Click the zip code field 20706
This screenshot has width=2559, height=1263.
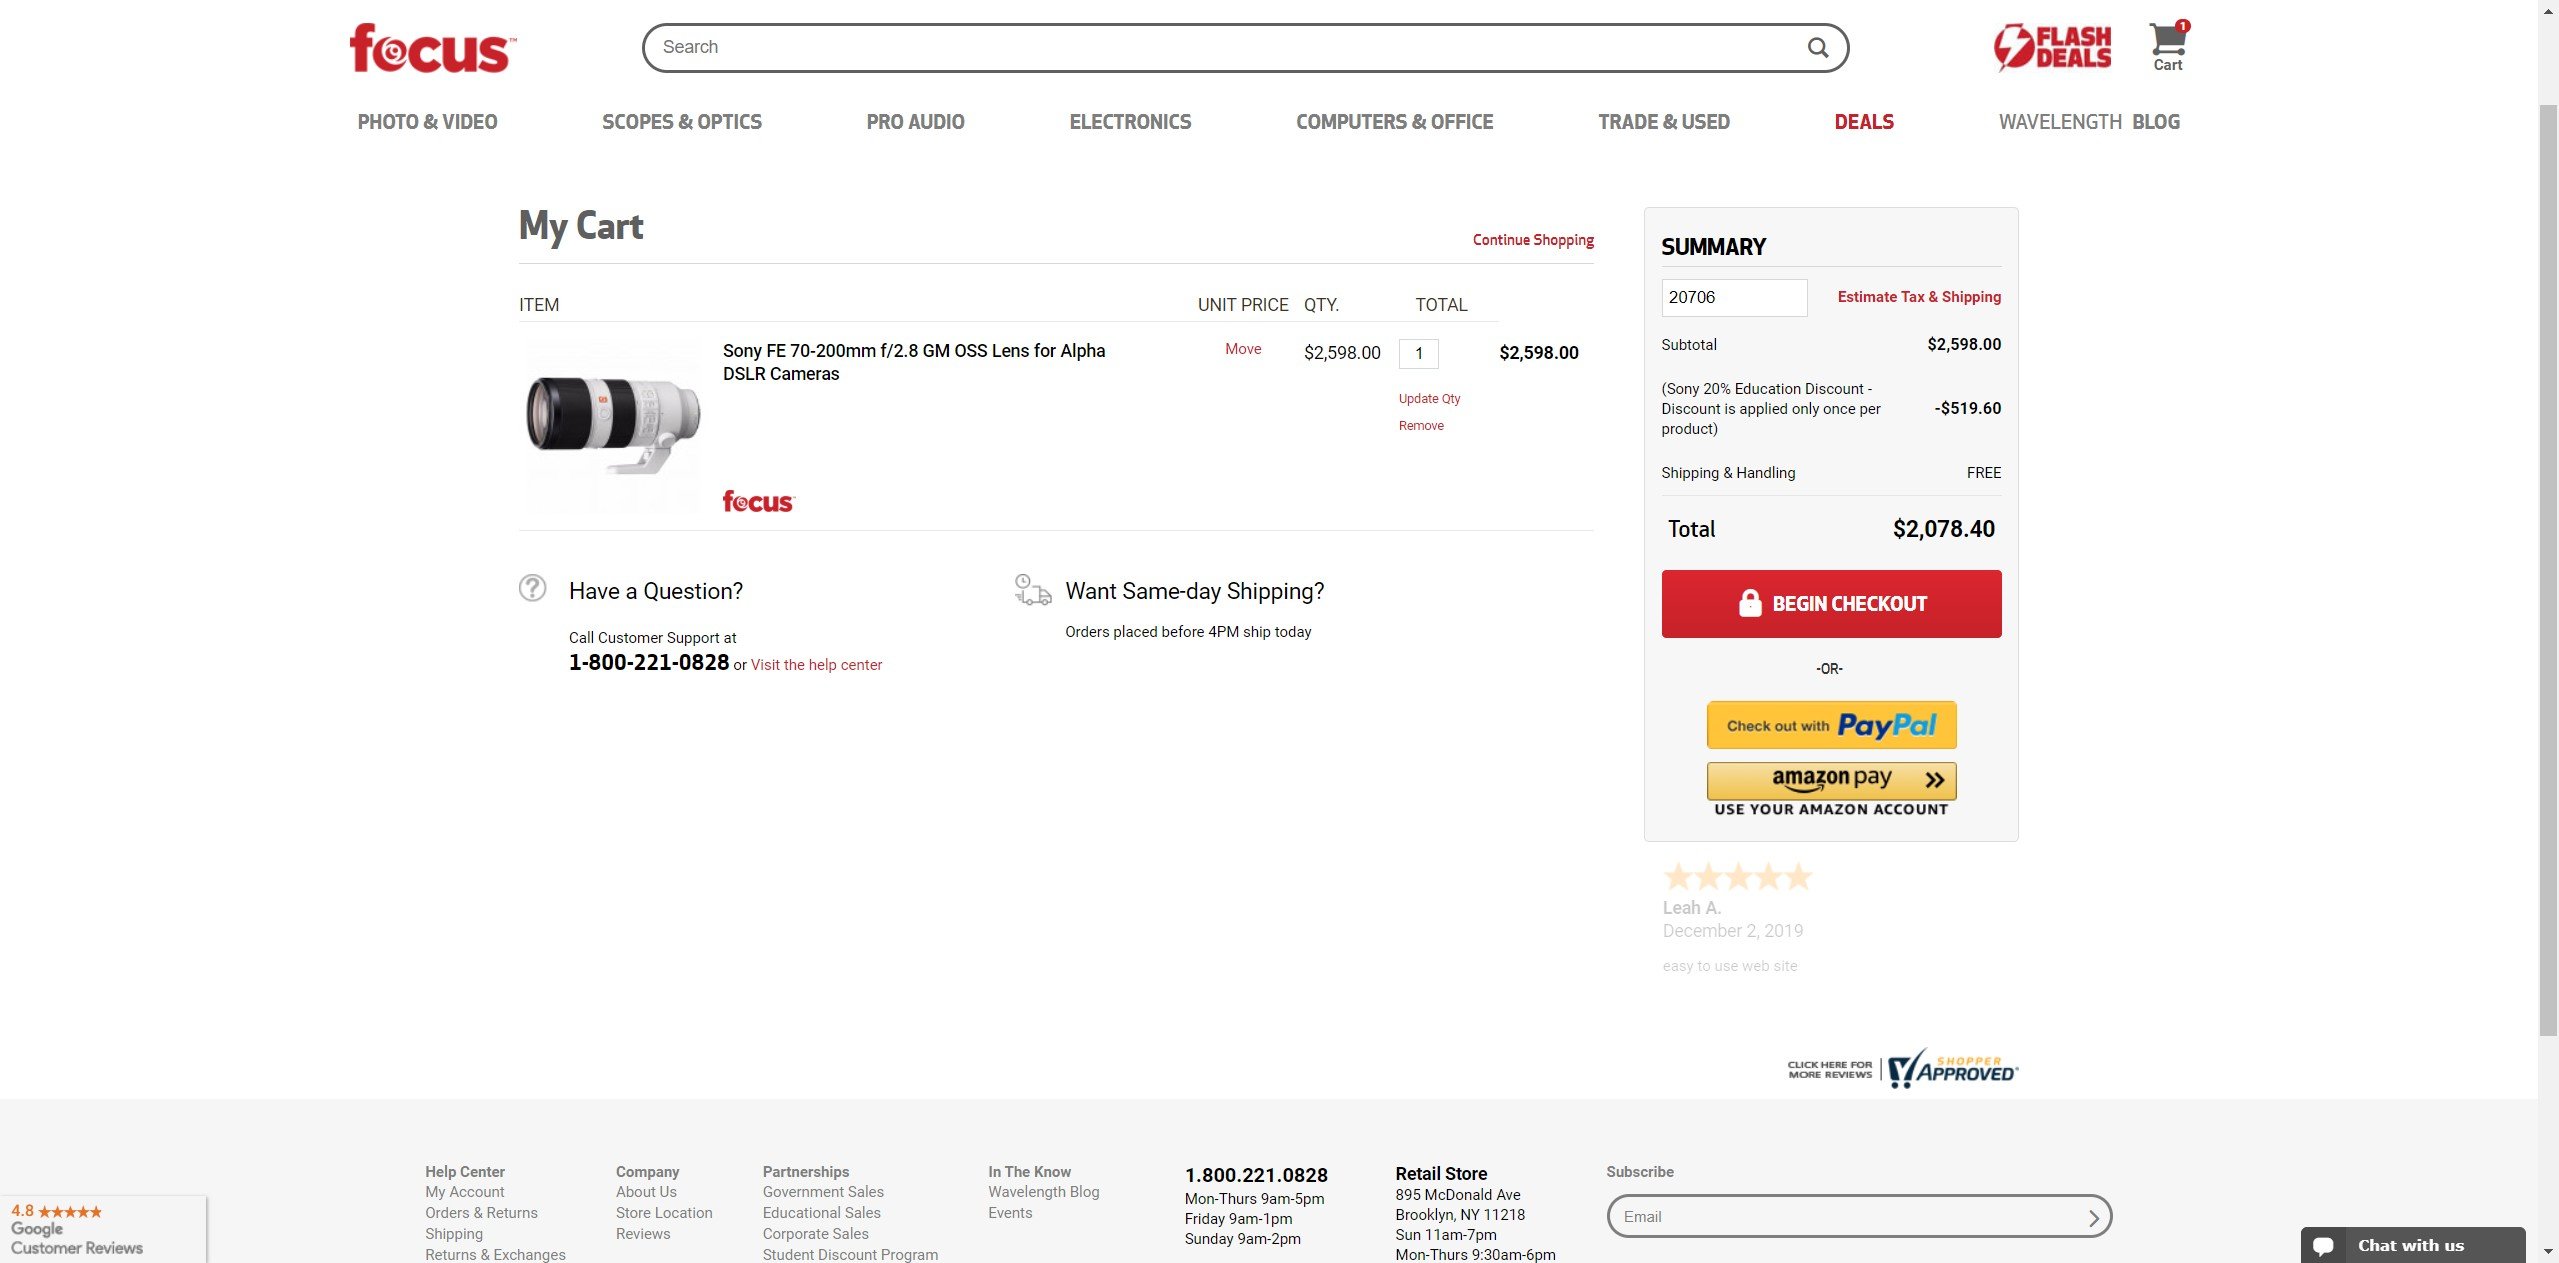[1734, 297]
